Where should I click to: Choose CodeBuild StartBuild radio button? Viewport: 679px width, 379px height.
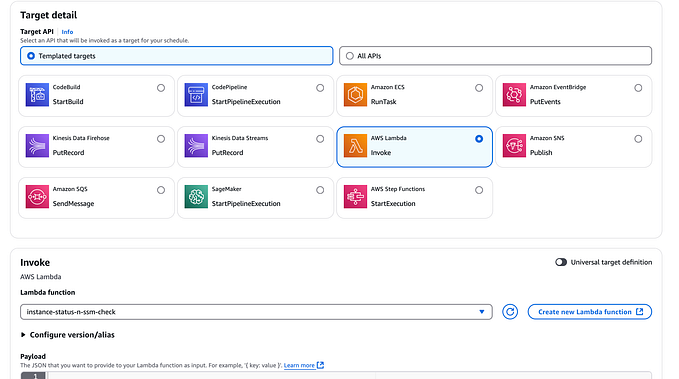[161, 88]
